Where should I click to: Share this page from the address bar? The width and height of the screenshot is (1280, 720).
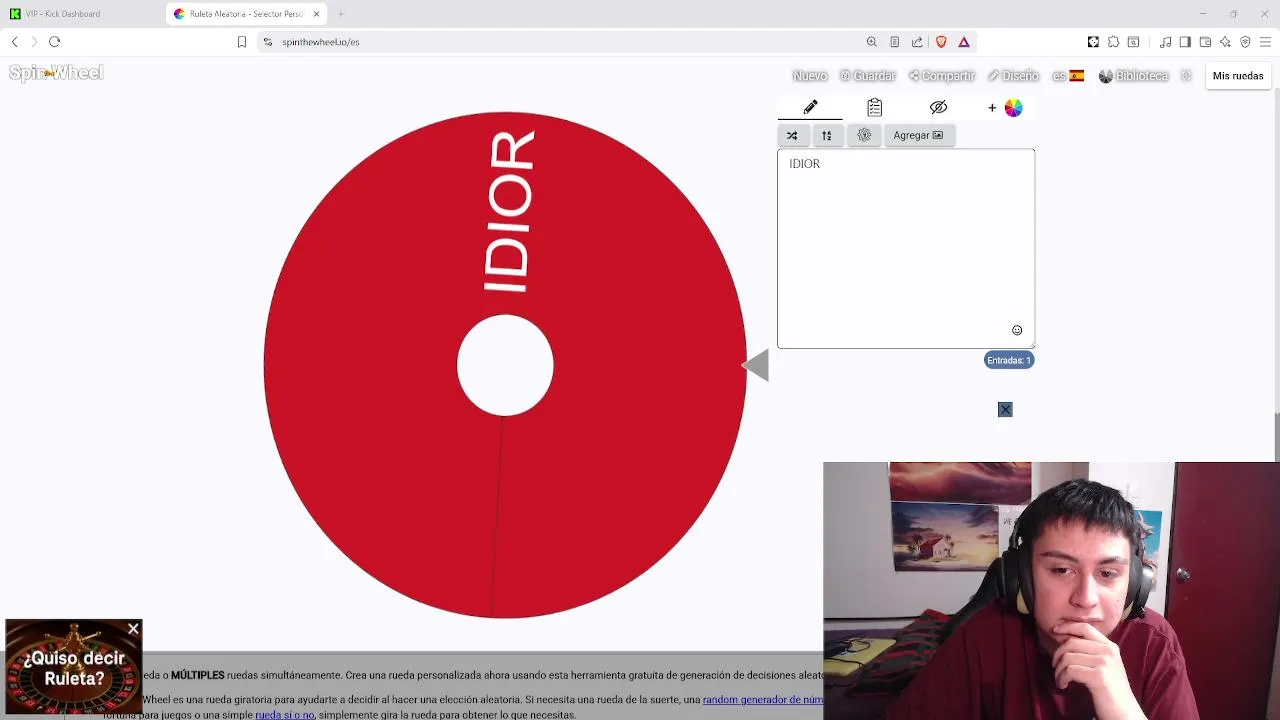(917, 42)
